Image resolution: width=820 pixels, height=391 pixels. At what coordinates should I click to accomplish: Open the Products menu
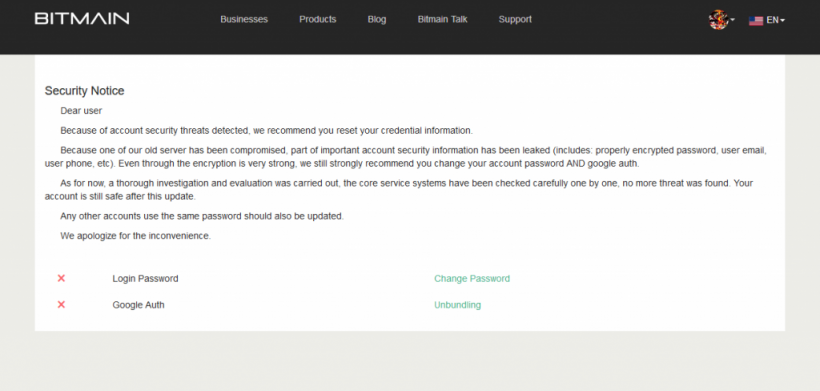pos(317,19)
